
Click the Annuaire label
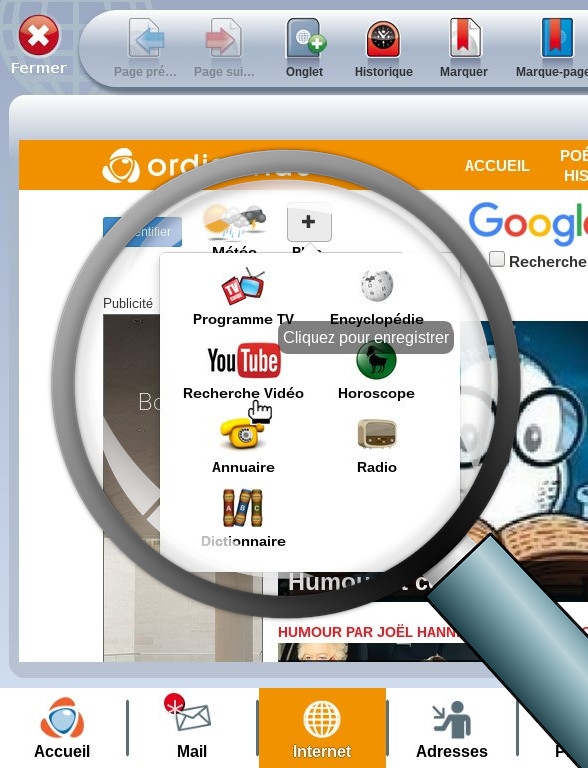point(243,467)
